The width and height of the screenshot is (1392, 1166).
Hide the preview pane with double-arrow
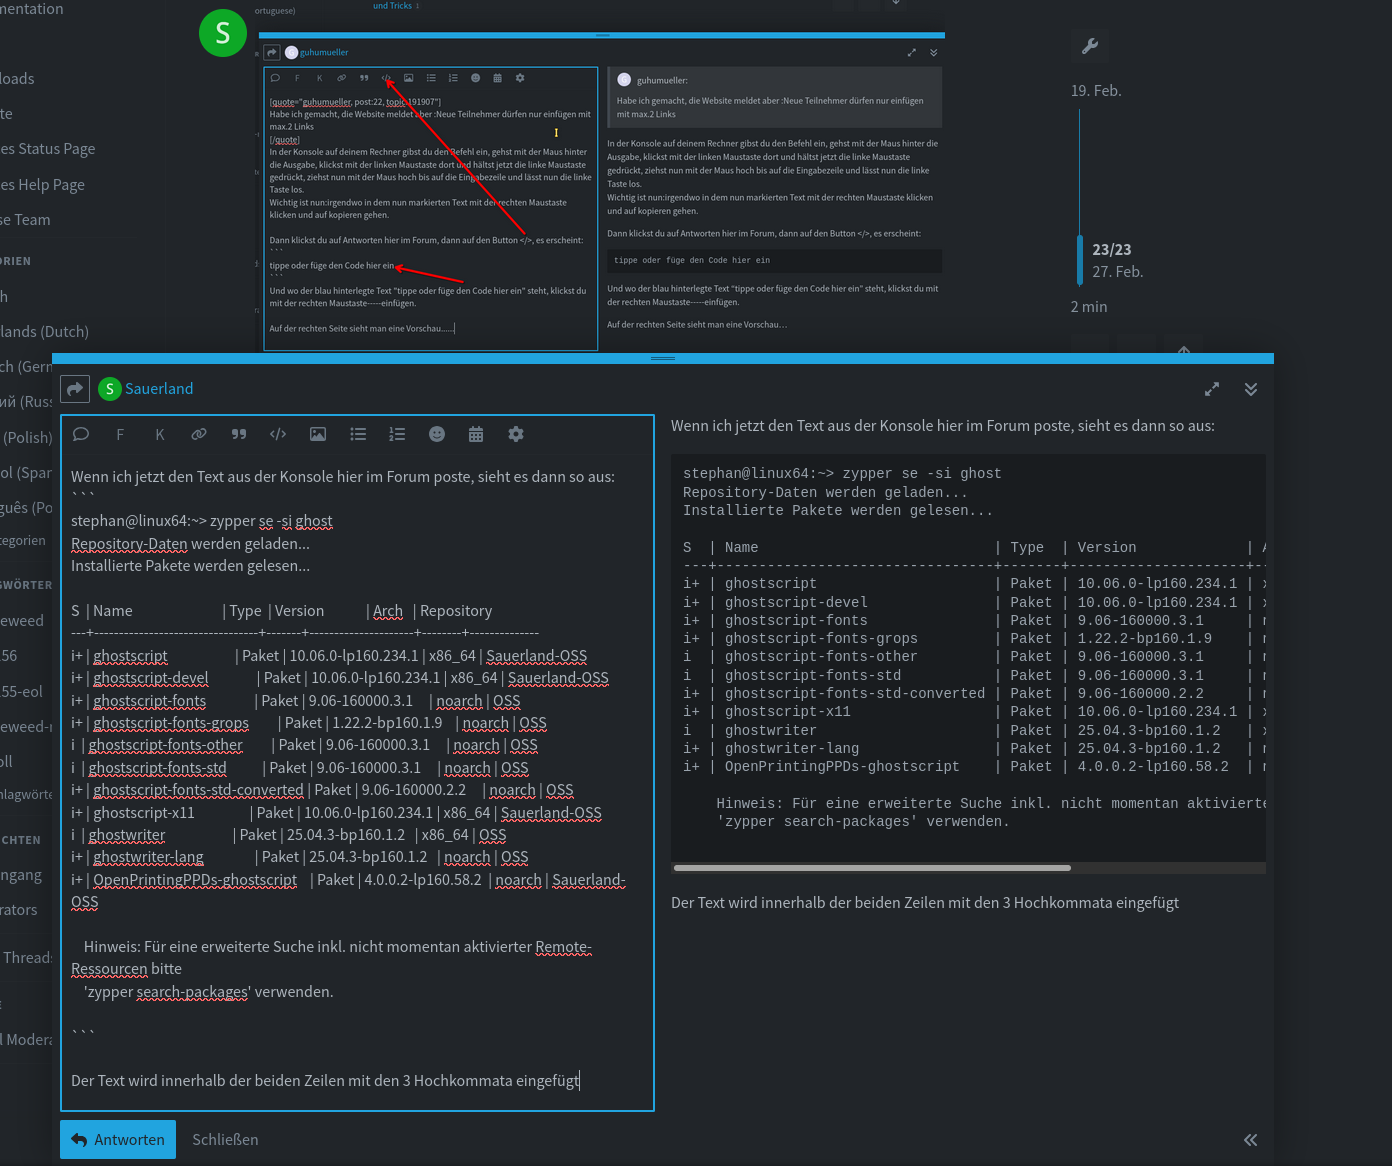[x=1250, y=1140]
